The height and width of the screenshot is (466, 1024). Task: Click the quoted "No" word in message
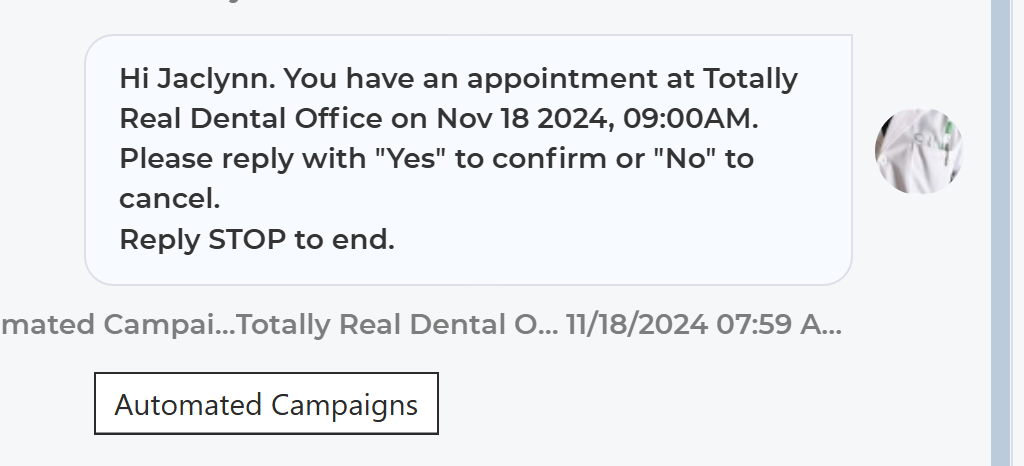point(685,159)
